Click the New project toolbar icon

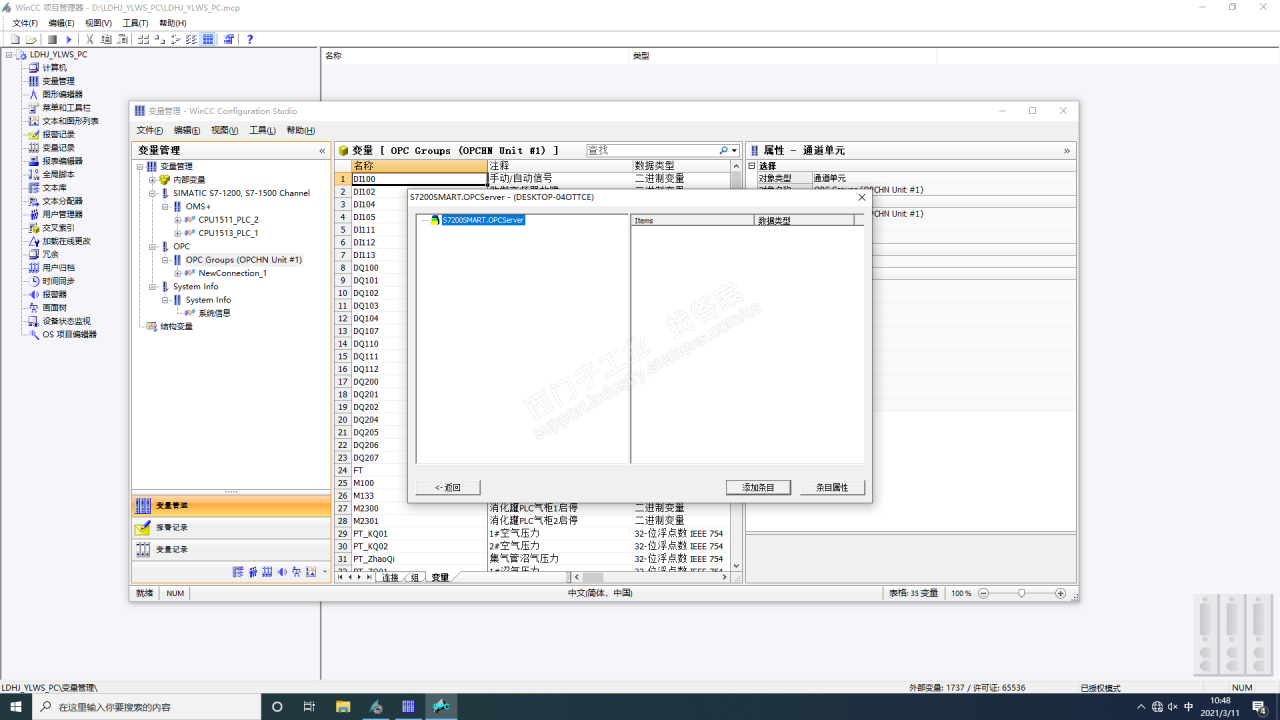pyautogui.click(x=15, y=39)
